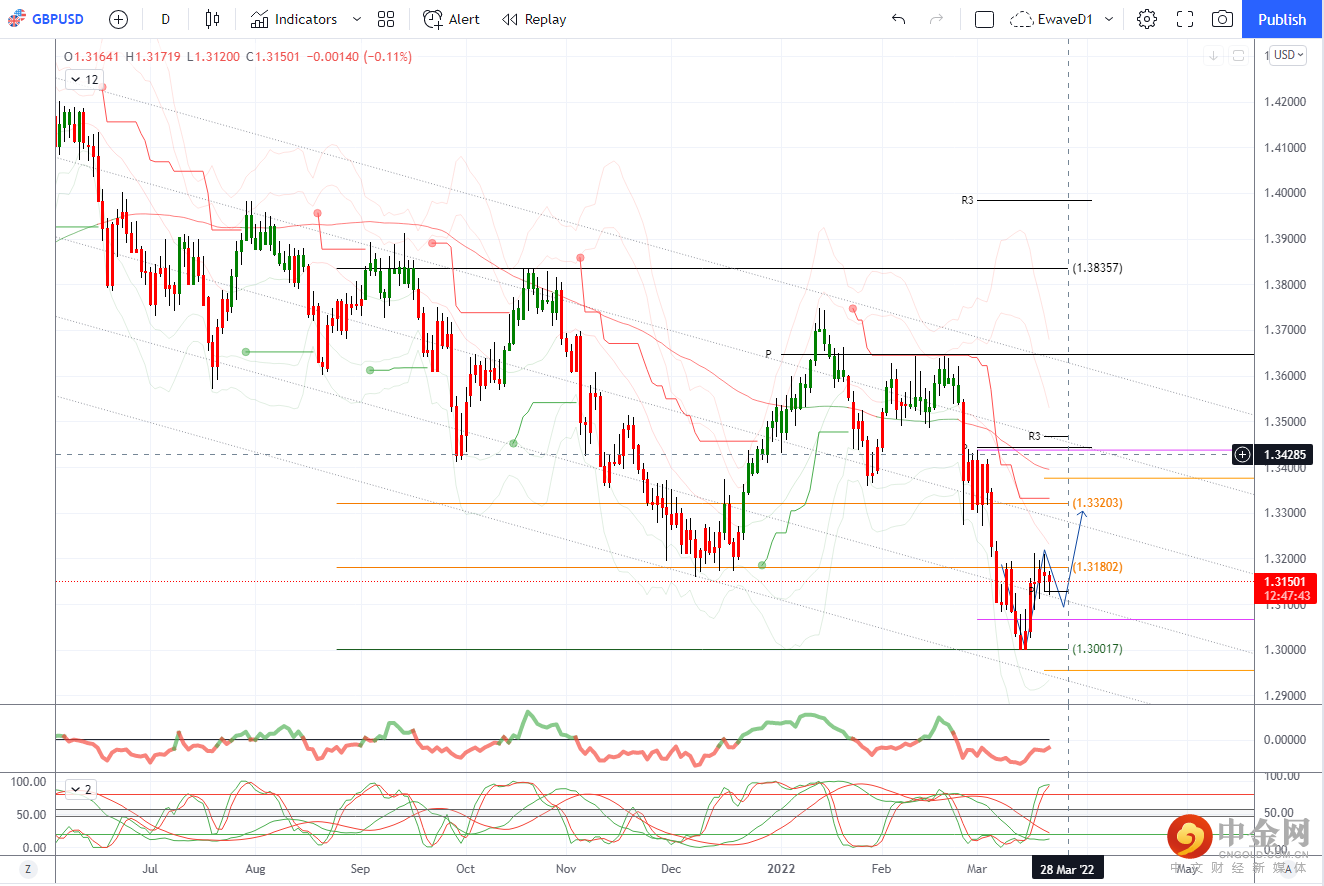Click the 28 Mar '22 date label
The height and width of the screenshot is (886, 1324).
[1068, 869]
